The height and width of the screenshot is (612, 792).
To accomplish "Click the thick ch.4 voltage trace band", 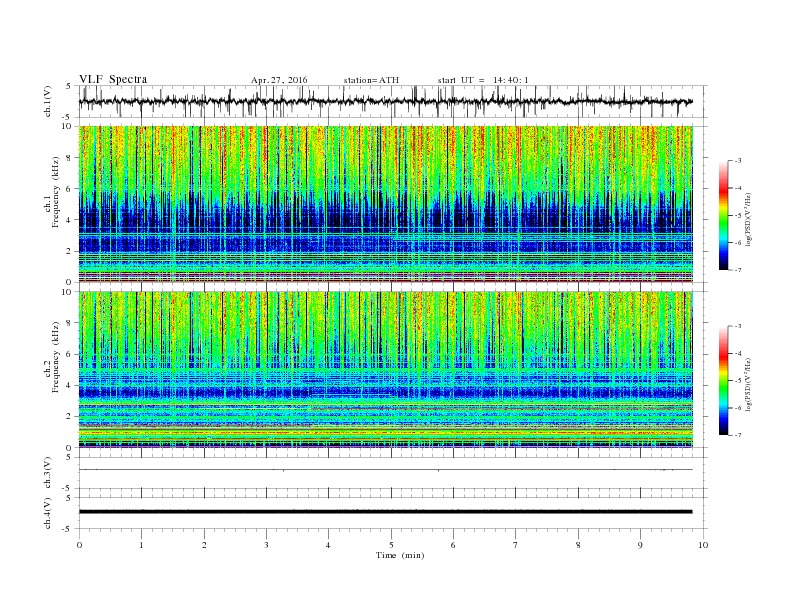I will pos(385,512).
